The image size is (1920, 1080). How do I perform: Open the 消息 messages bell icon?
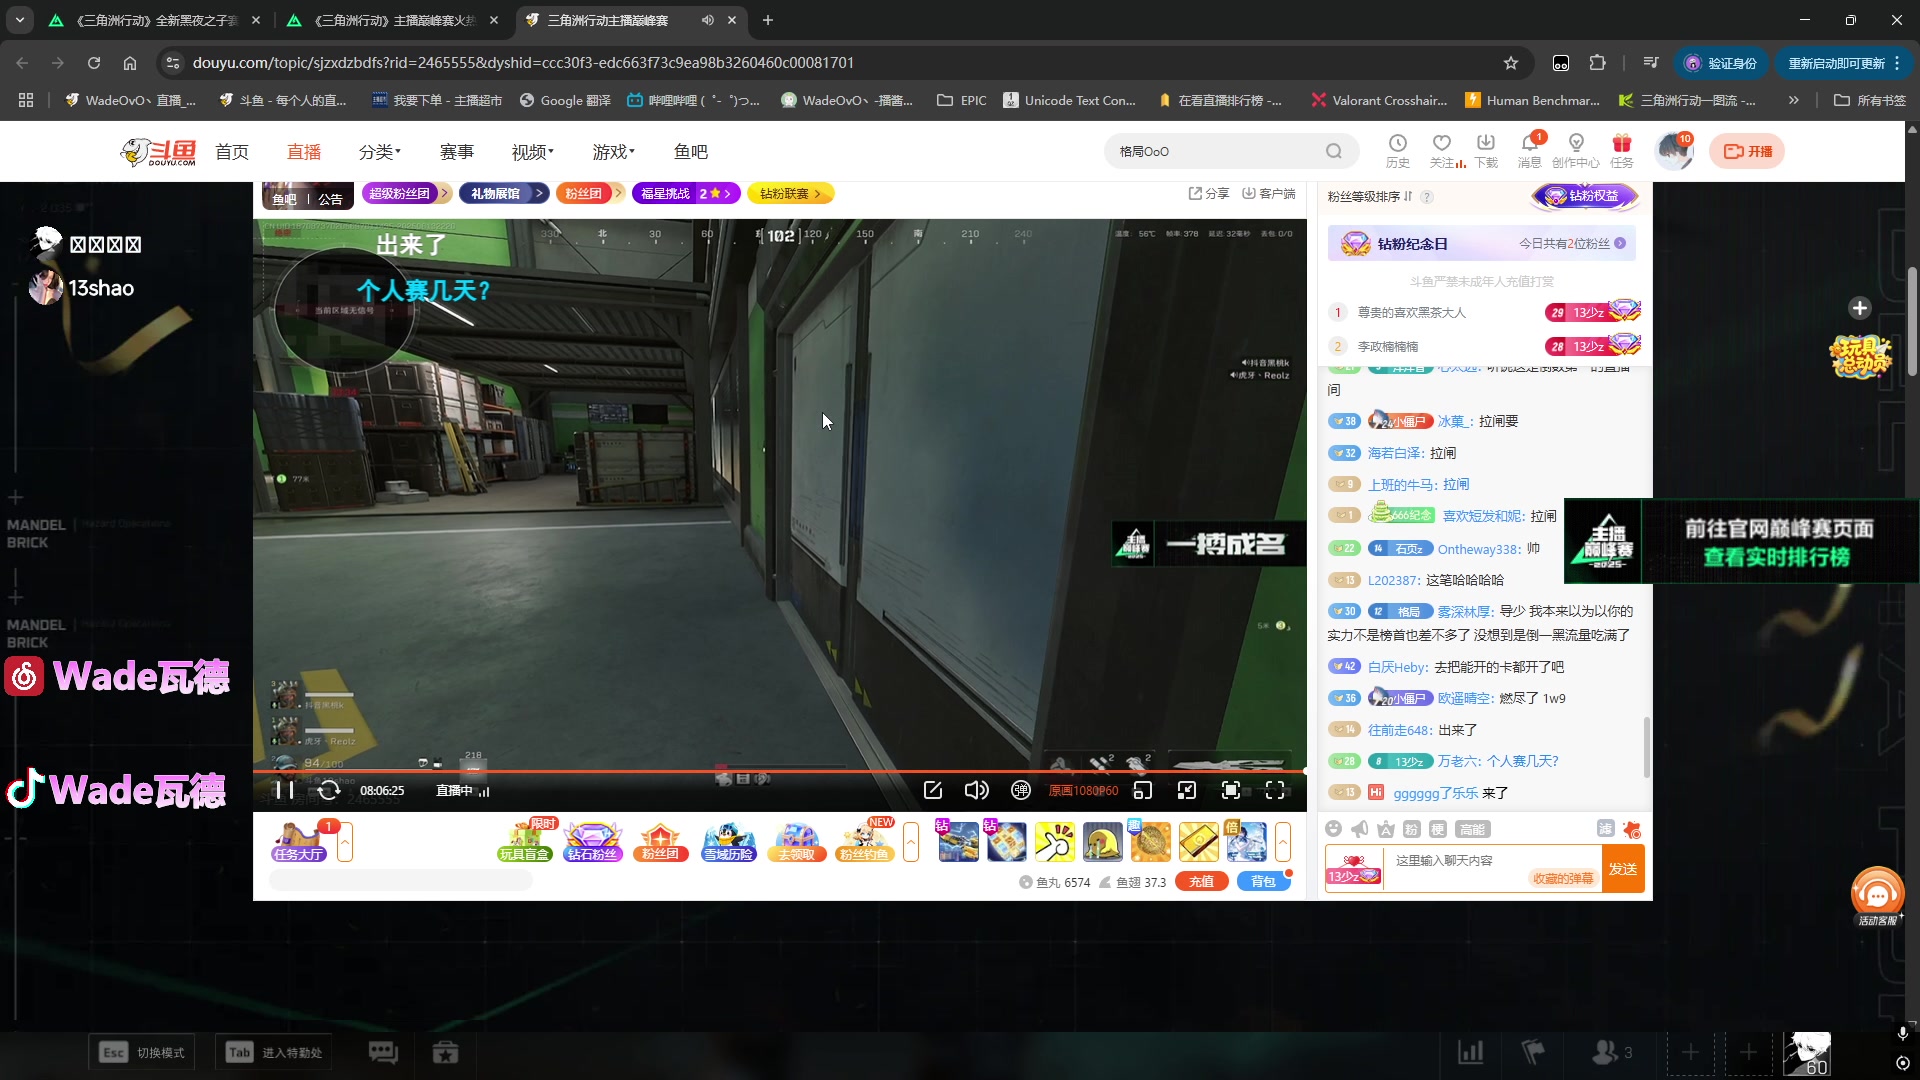1529,144
